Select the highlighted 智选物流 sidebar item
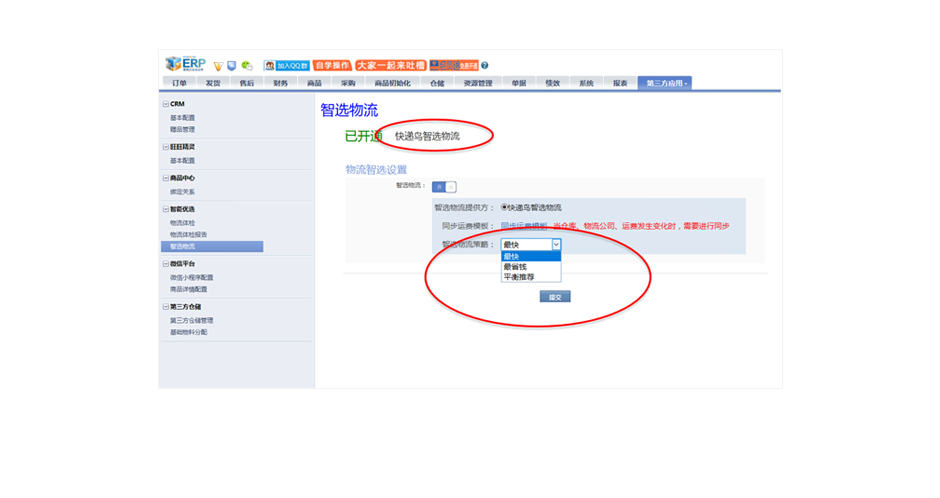 click(x=212, y=246)
